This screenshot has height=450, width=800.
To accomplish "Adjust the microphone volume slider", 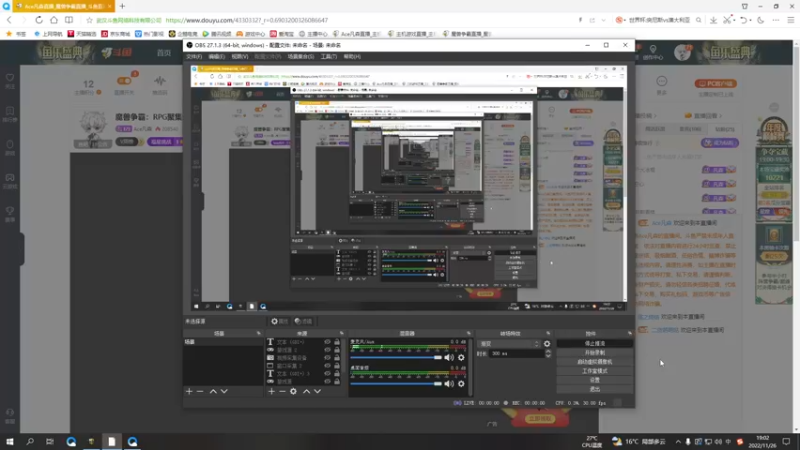I will (x=396, y=358).
